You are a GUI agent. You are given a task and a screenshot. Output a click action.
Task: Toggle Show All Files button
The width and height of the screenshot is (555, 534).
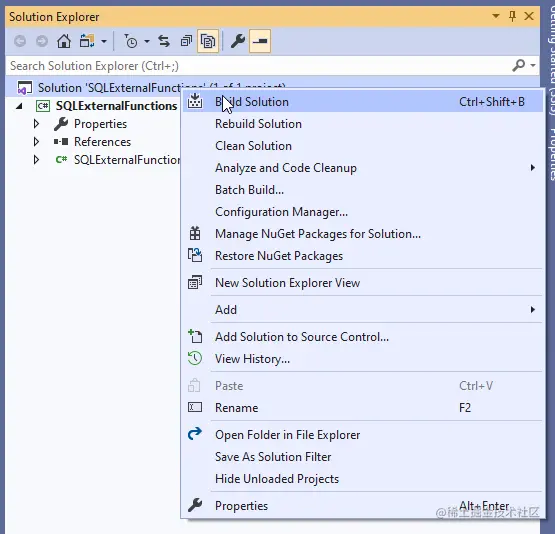(x=208, y=41)
